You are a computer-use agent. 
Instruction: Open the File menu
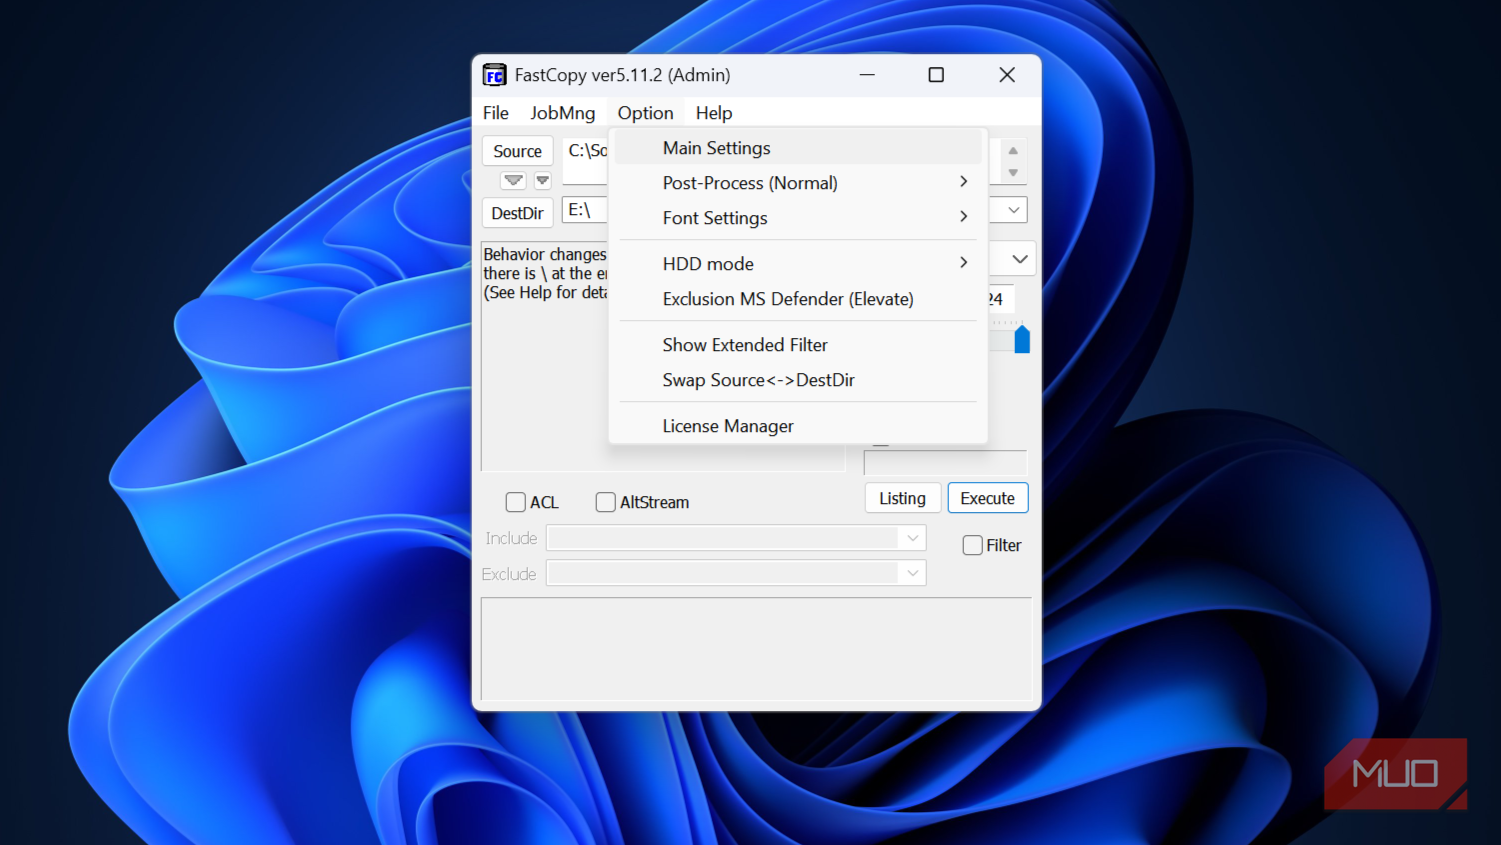496,113
